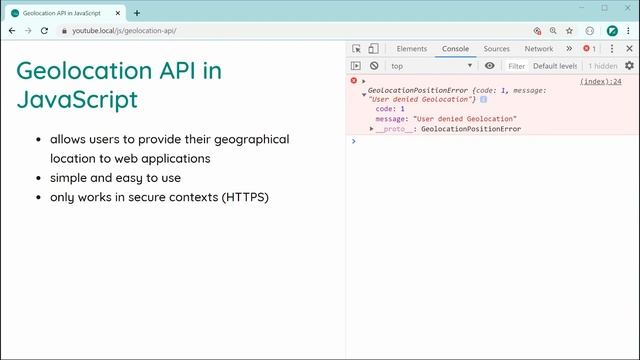Close the DevTools panel

click(629, 49)
